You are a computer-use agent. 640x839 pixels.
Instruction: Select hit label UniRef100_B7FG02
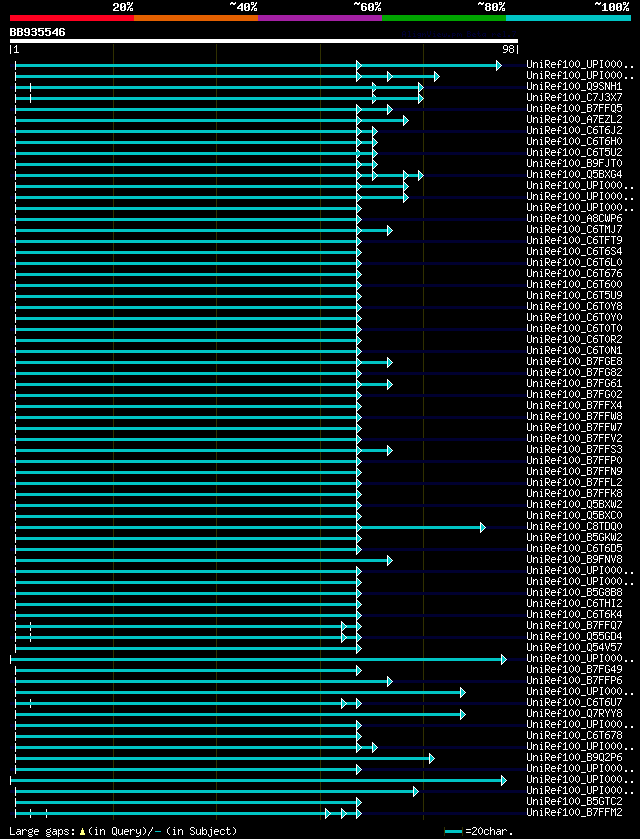[574, 395]
